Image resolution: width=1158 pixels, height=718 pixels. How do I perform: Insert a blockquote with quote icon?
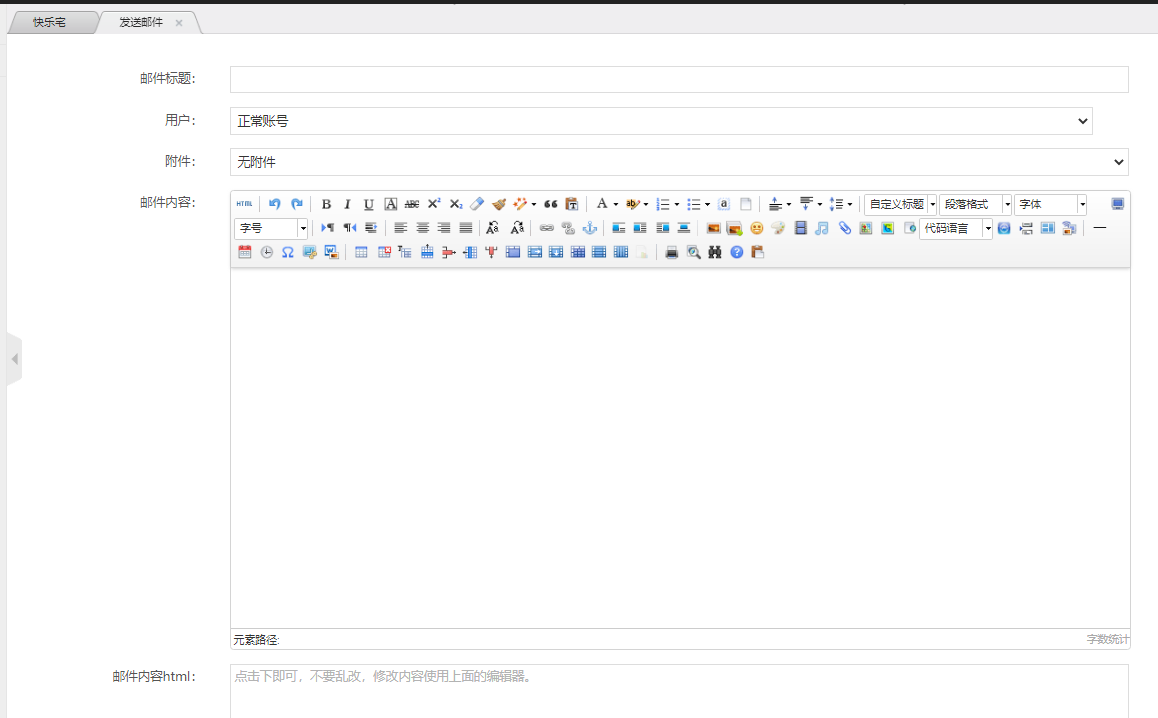(550, 204)
